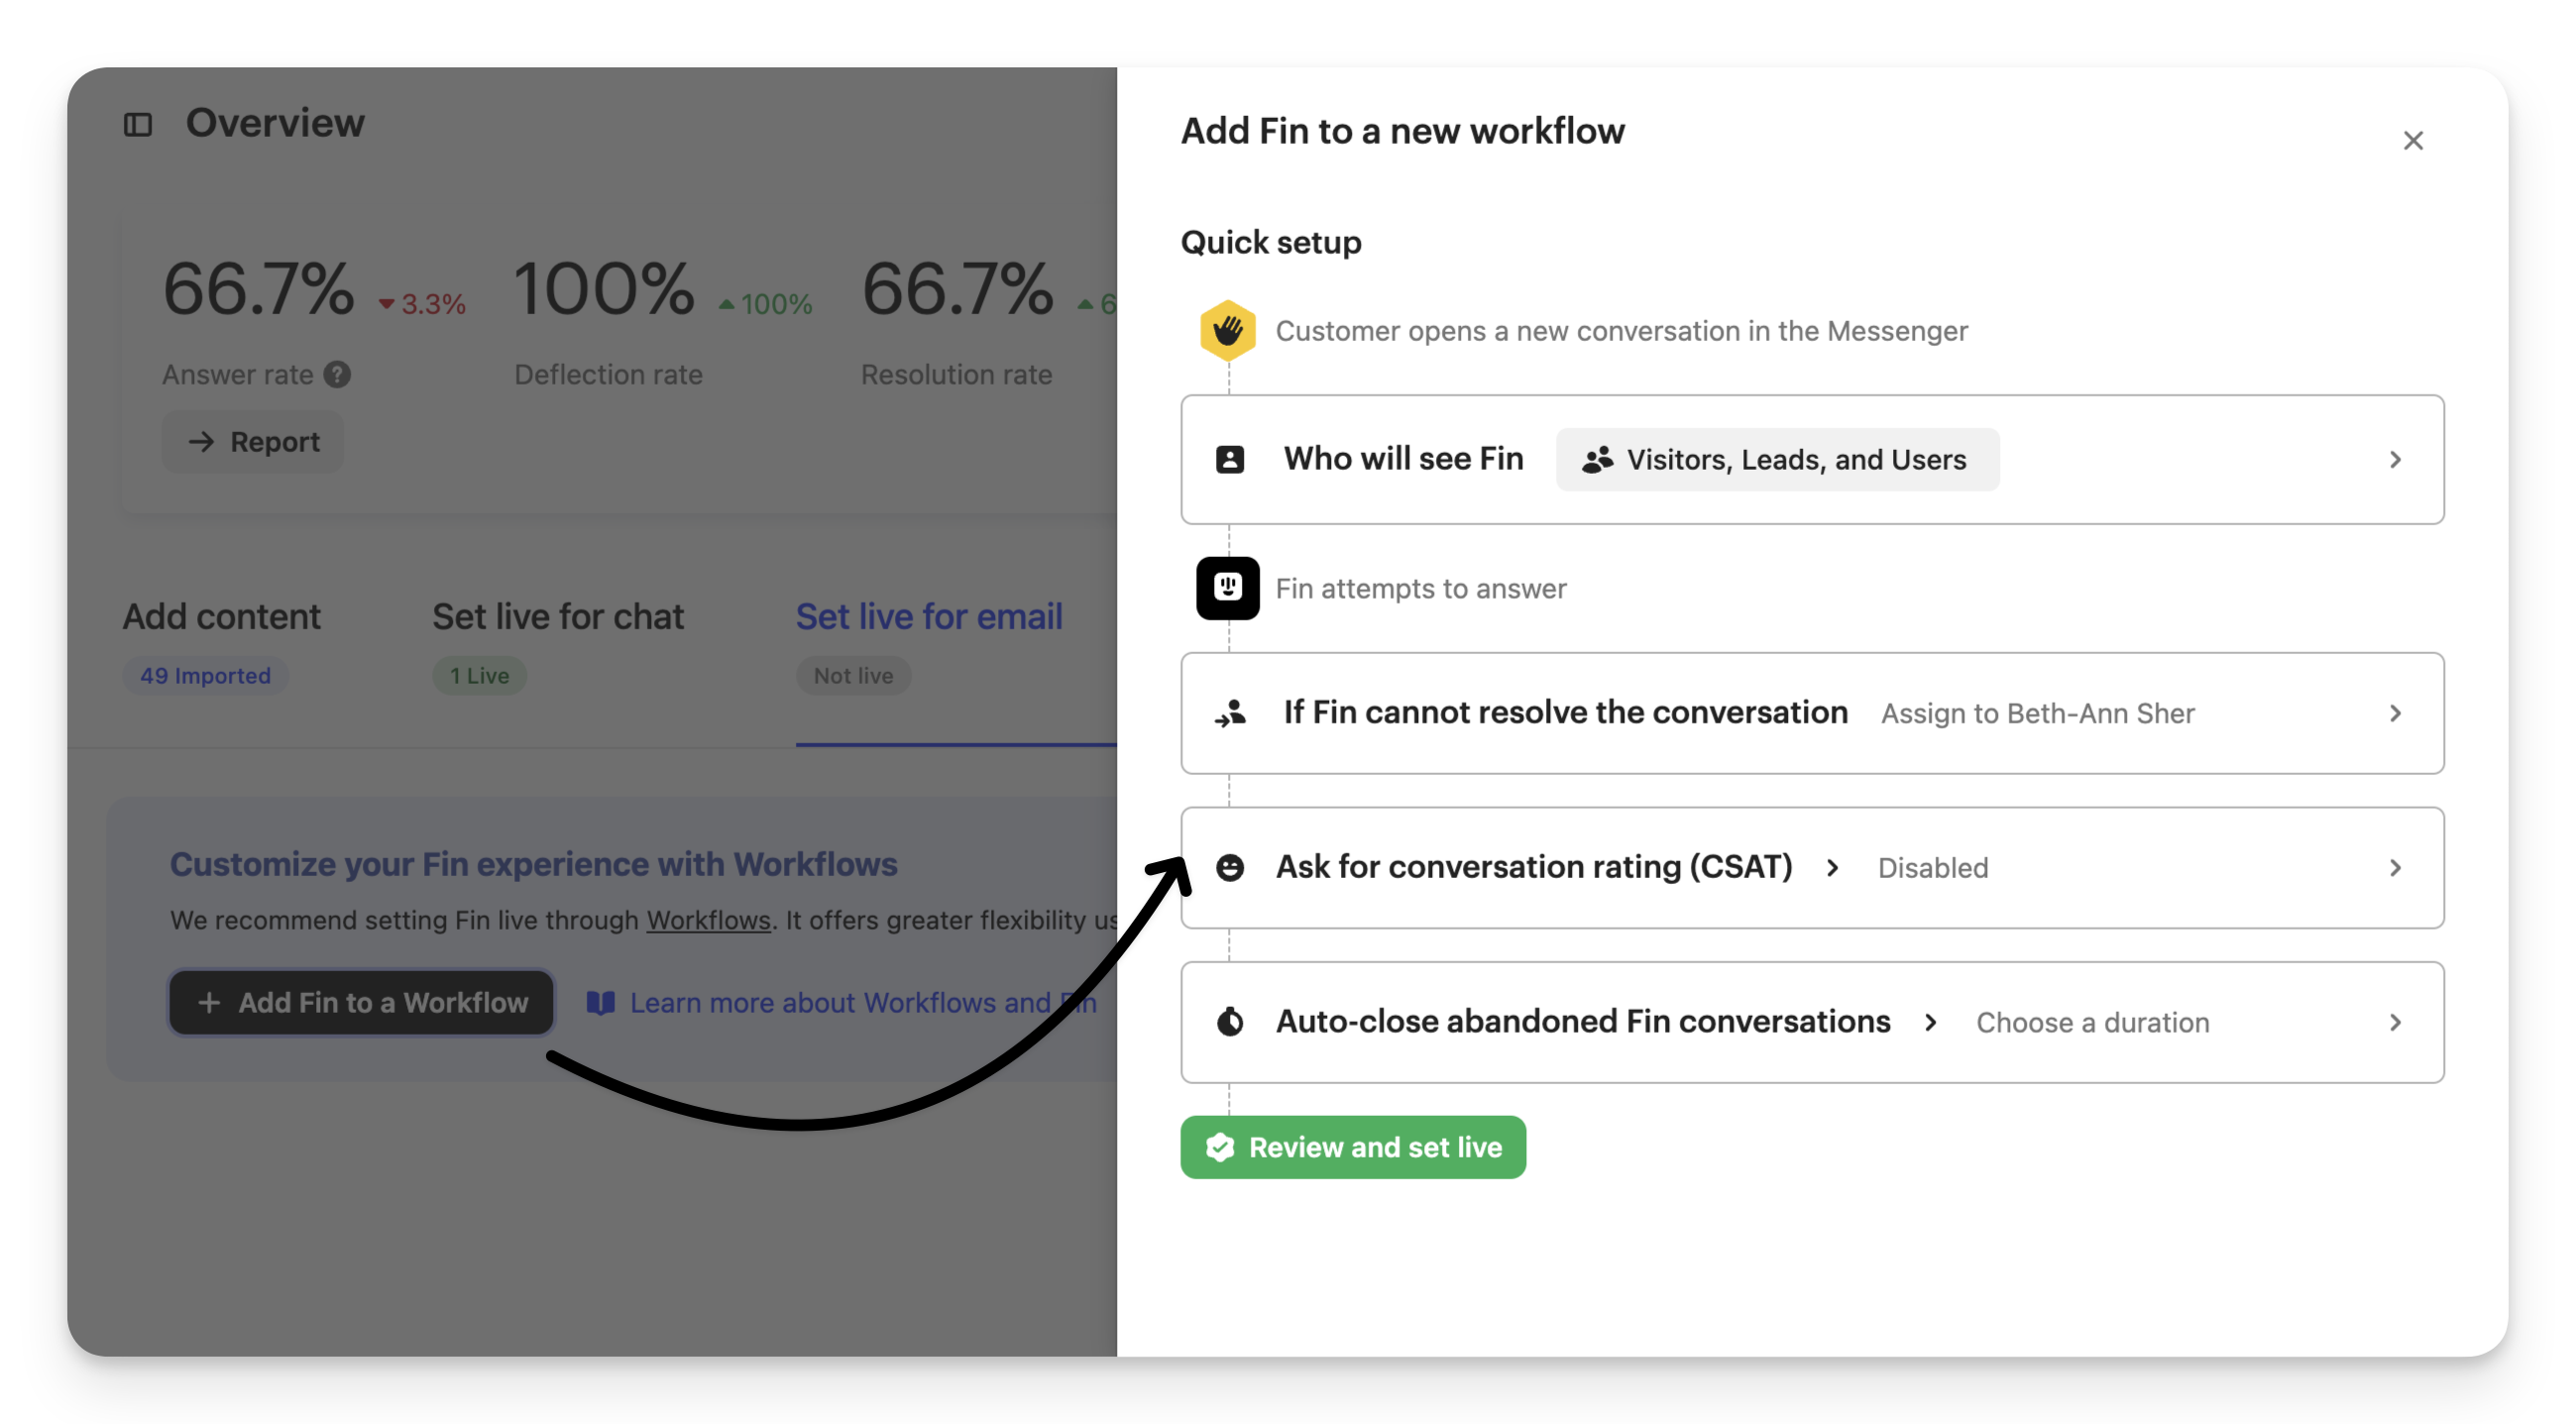2576x1424 pixels.
Task: Click the black Fin bot icon
Action: (x=1227, y=588)
